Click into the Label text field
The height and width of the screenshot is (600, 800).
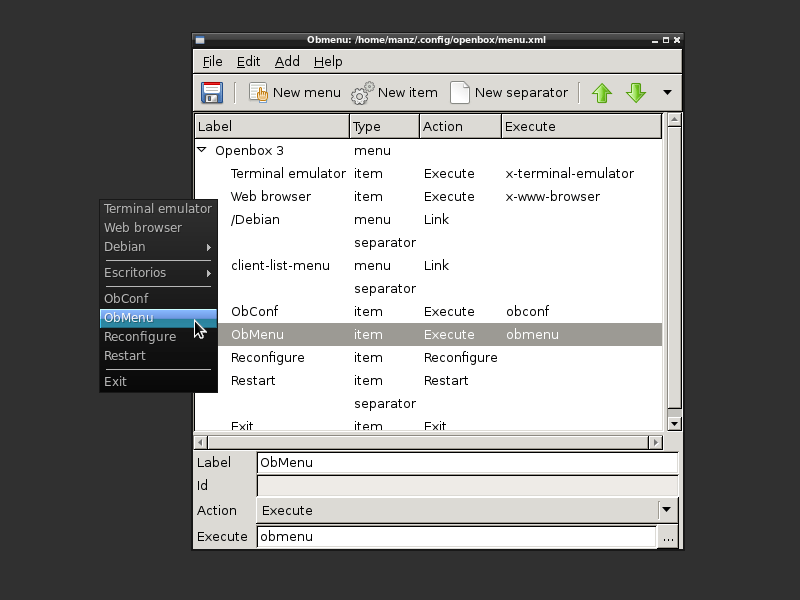467,463
